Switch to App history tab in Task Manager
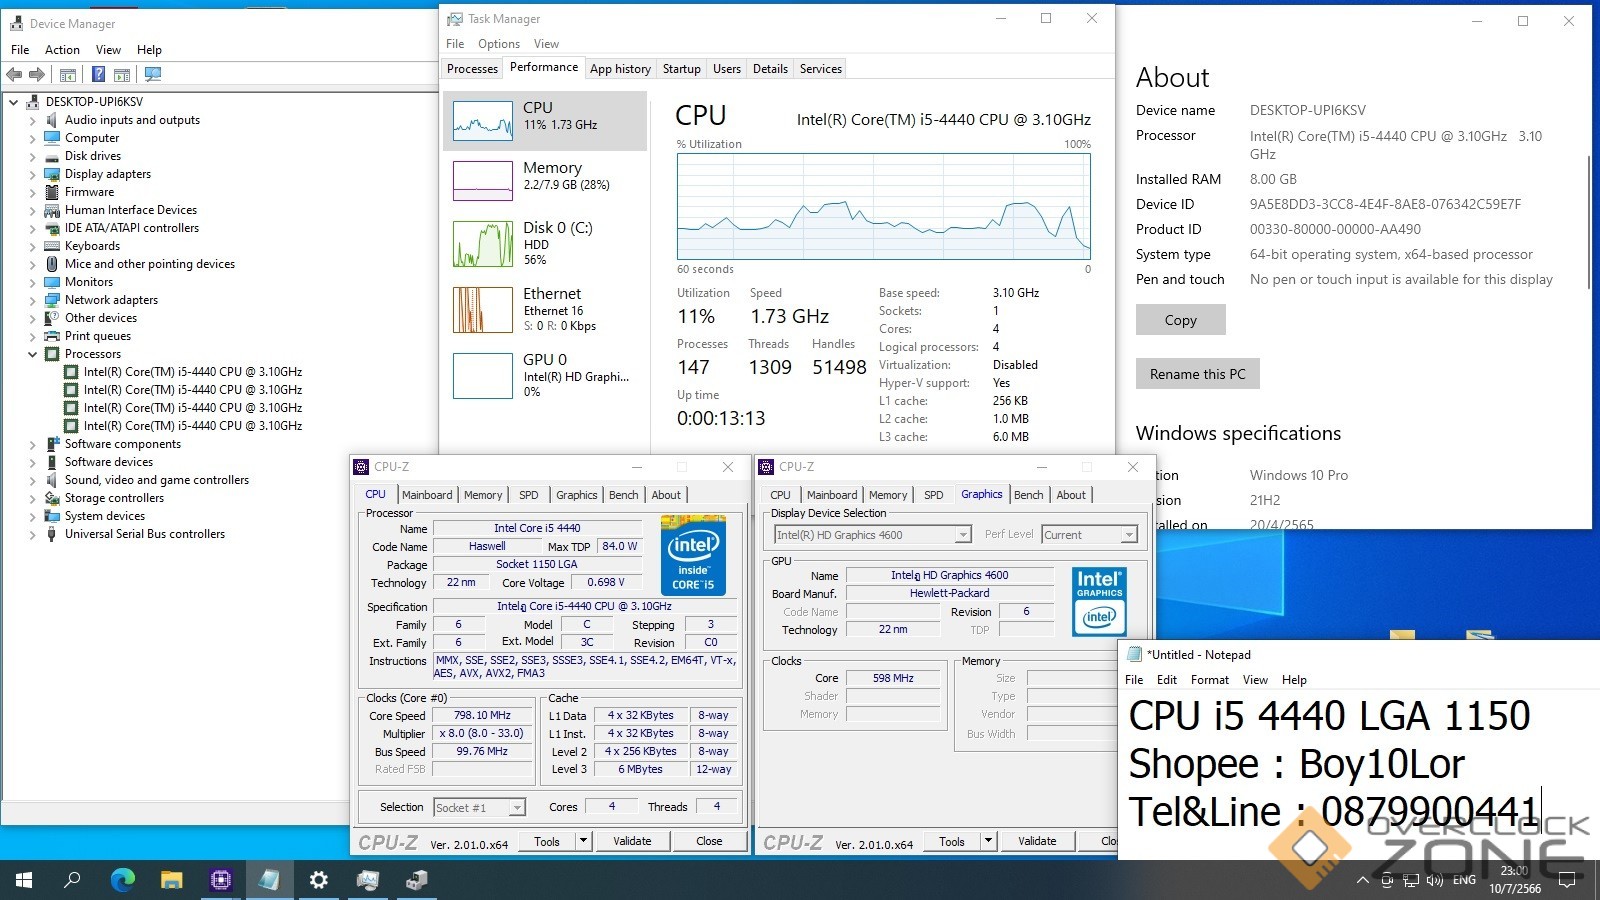Image resolution: width=1600 pixels, height=900 pixels. 620,69
